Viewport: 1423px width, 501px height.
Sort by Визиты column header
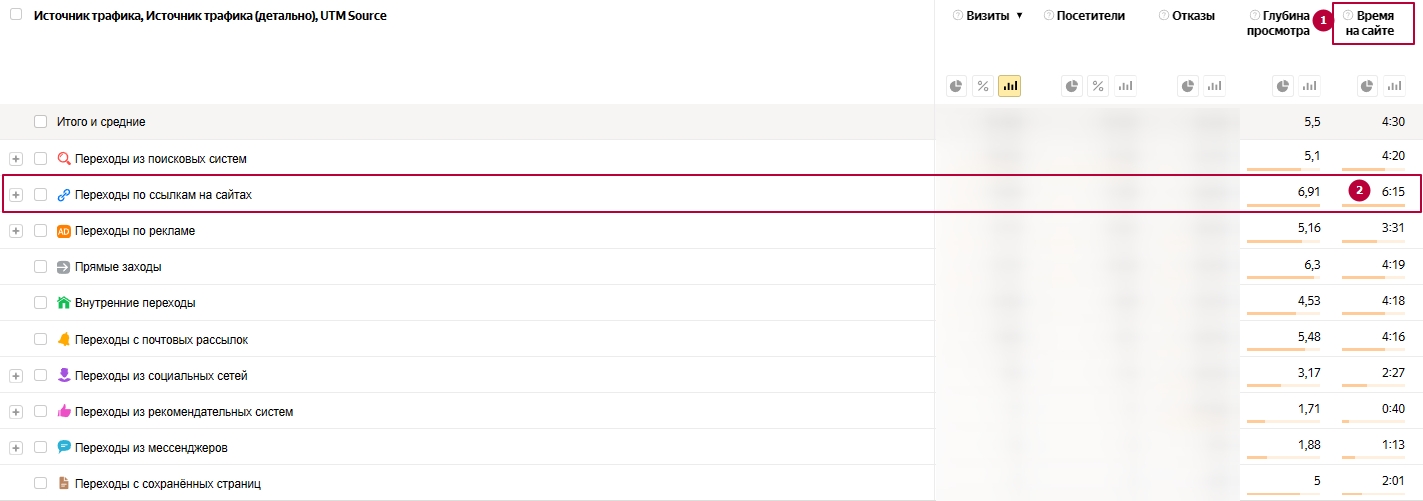click(987, 16)
